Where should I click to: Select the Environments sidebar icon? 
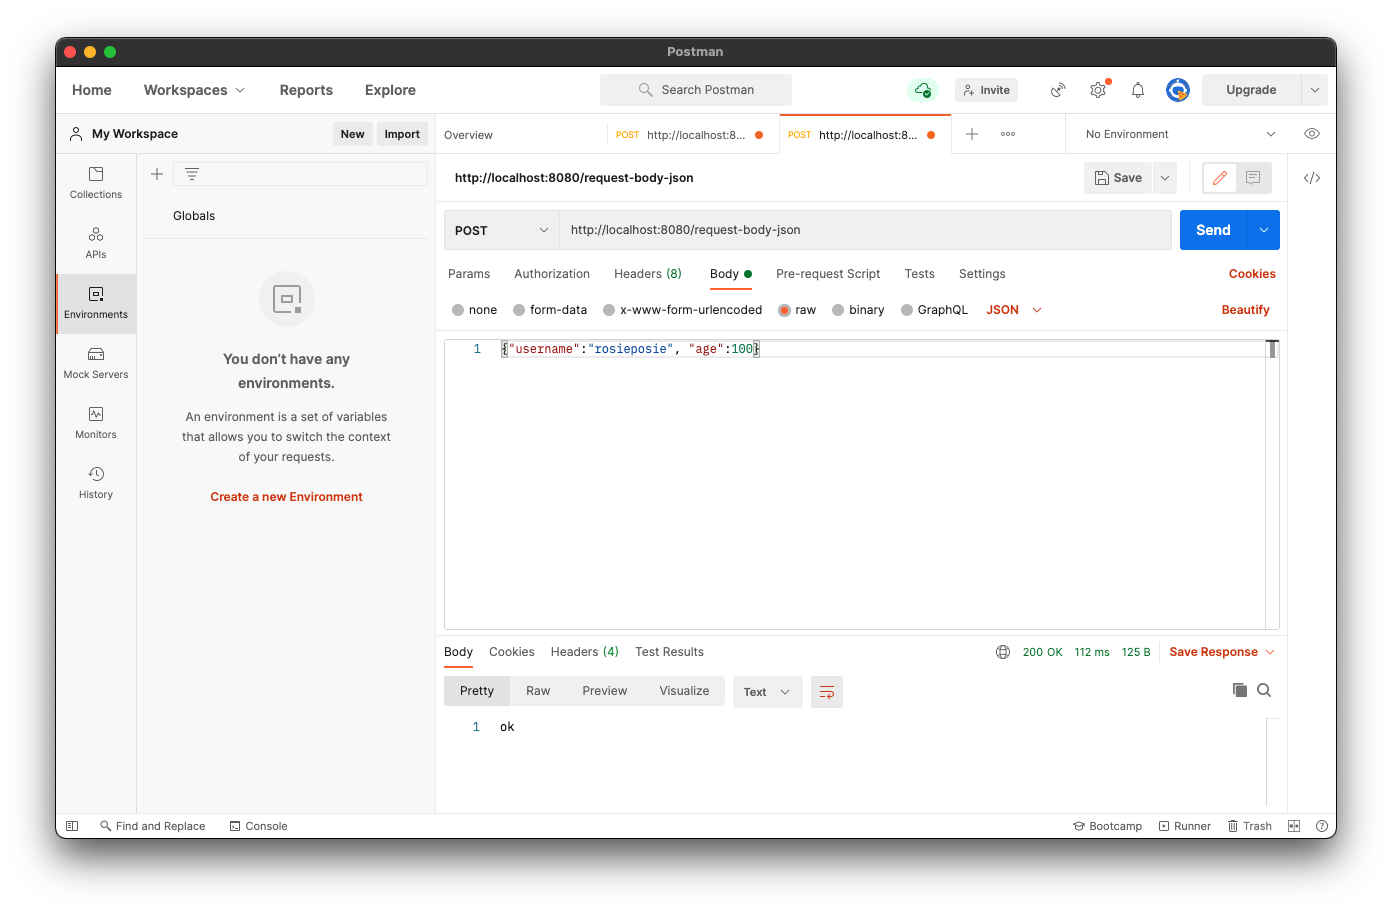(96, 303)
